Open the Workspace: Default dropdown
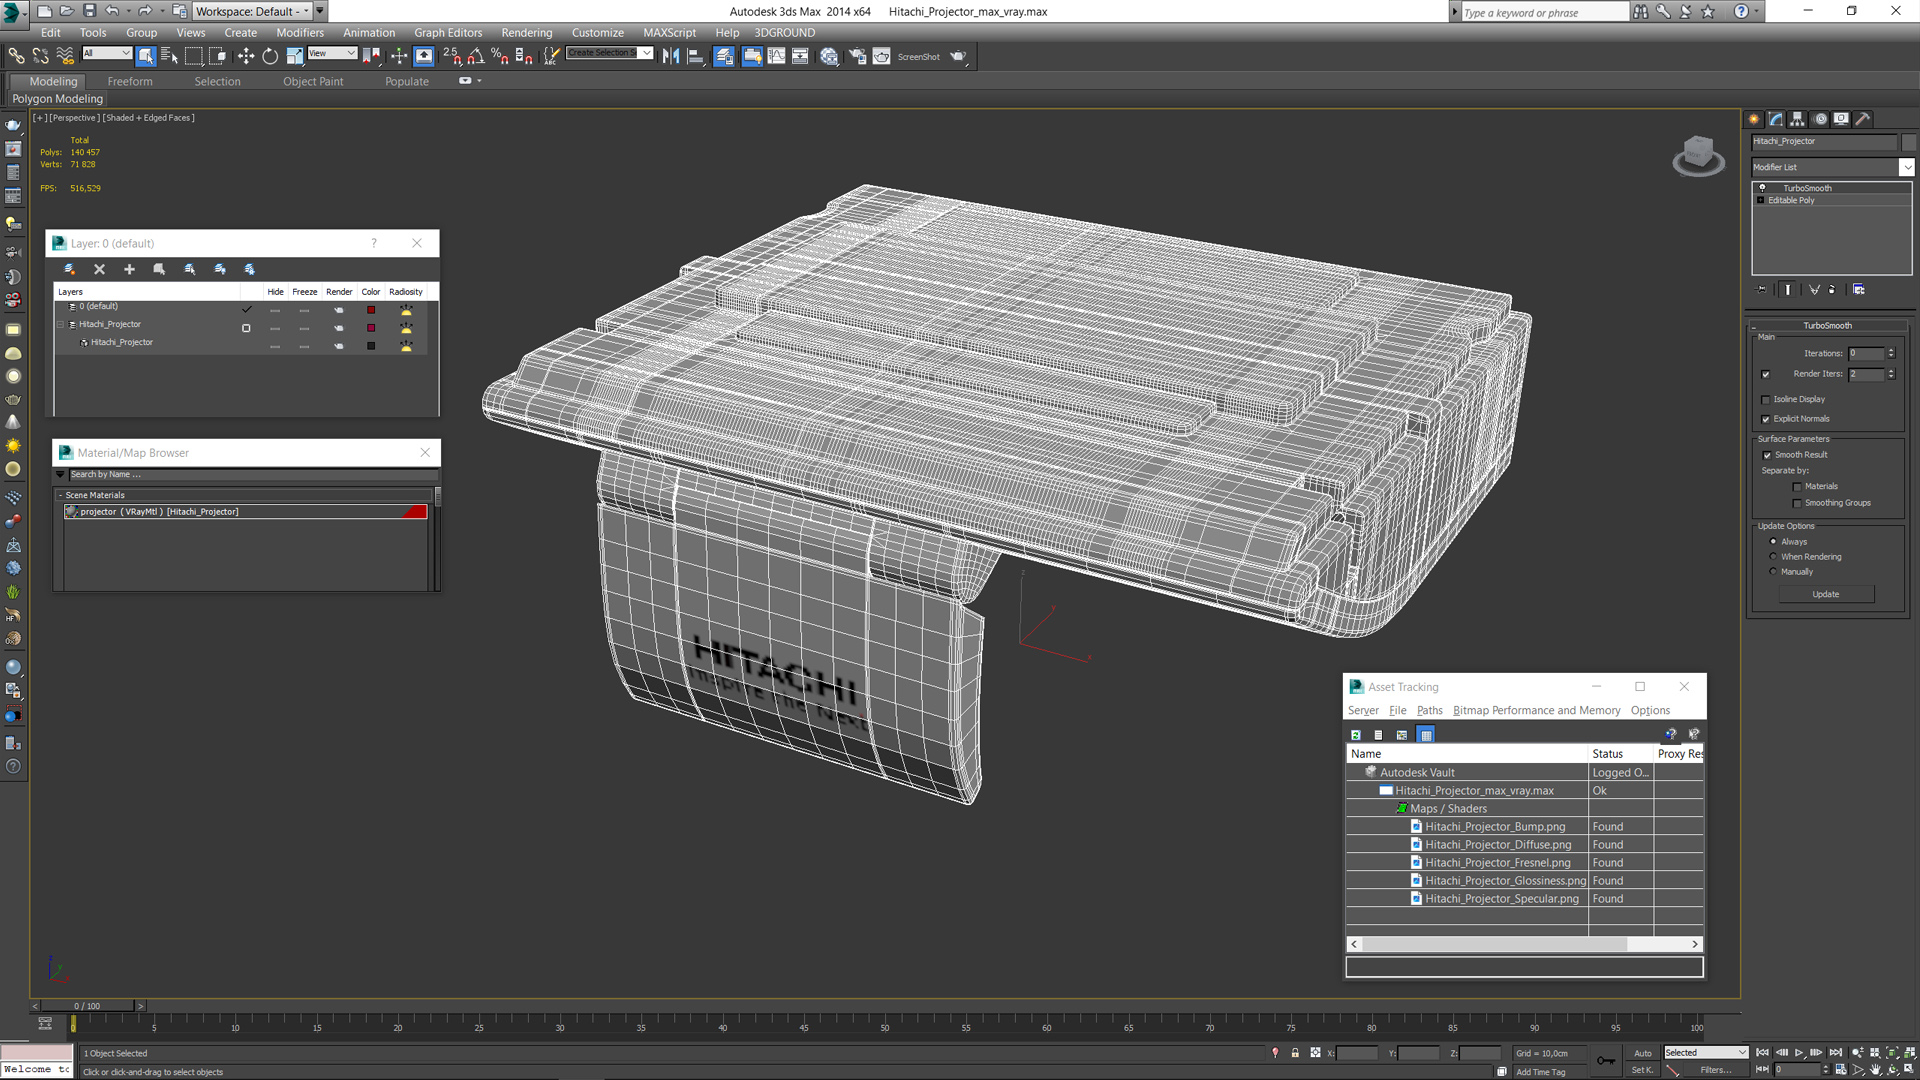Viewport: 1920px width, 1080px height. pyautogui.click(x=252, y=11)
